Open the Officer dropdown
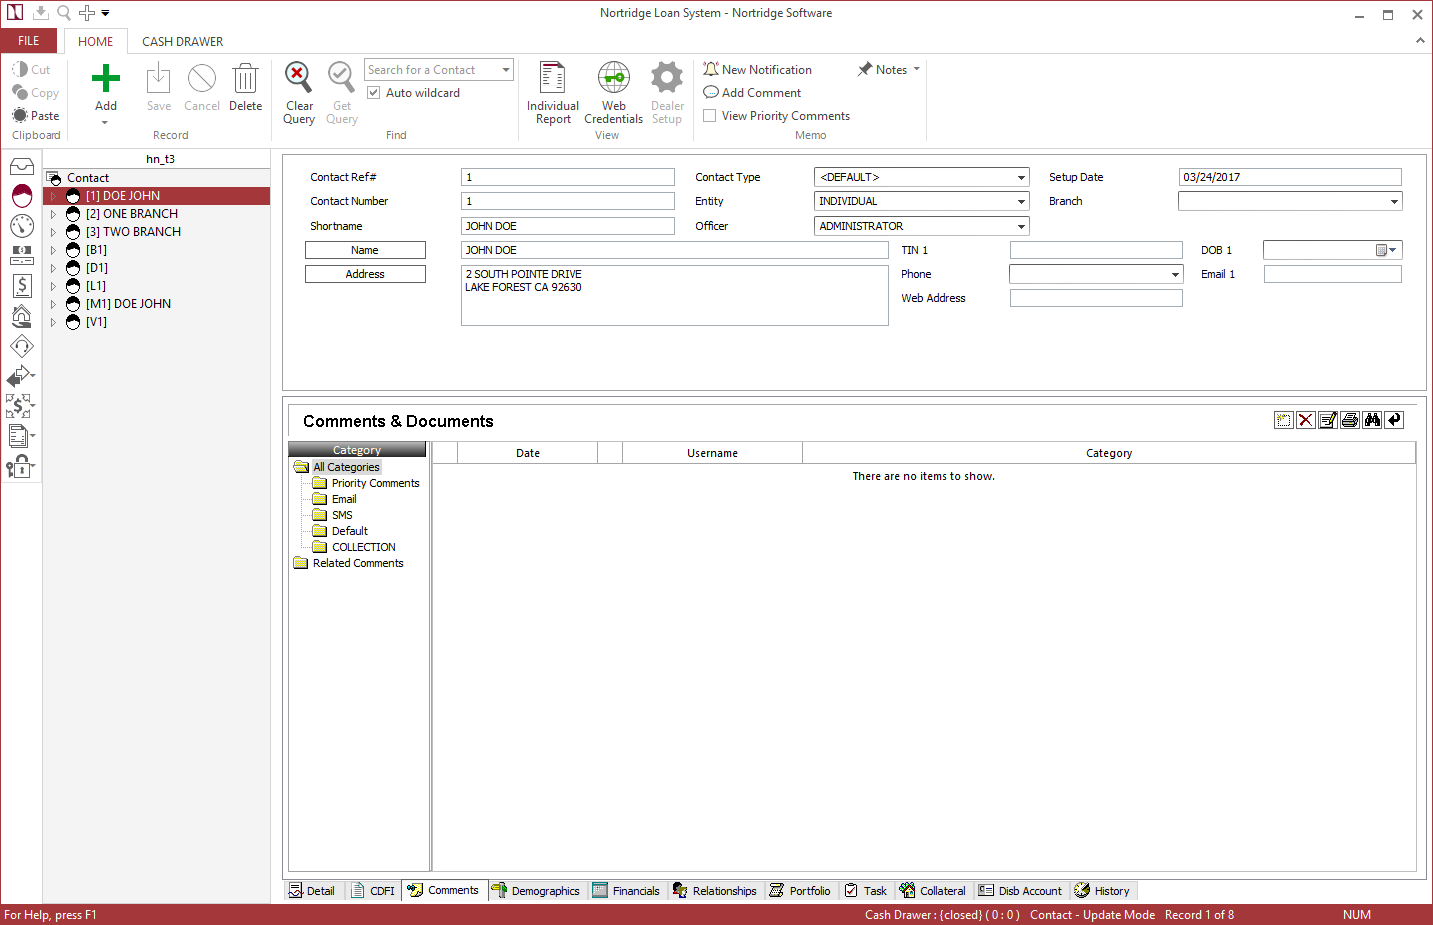1433x925 pixels. (x=1021, y=226)
